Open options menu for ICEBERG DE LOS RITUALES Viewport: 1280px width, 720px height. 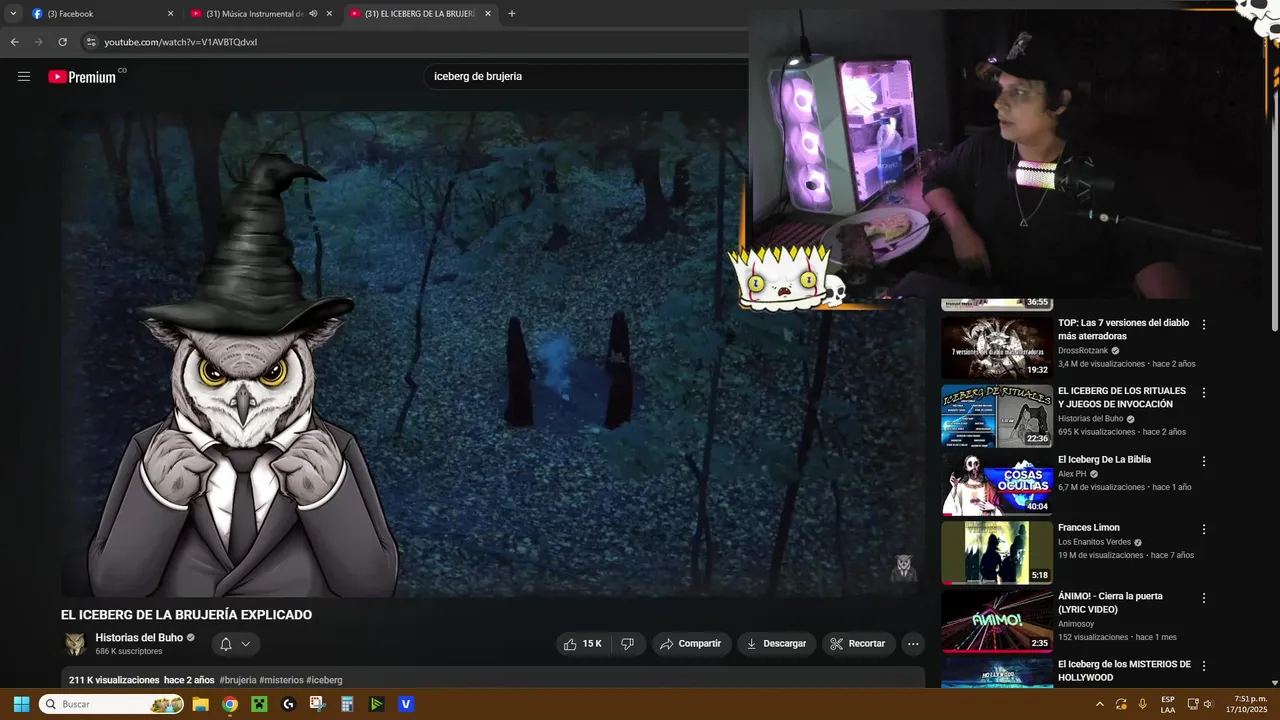(1204, 393)
